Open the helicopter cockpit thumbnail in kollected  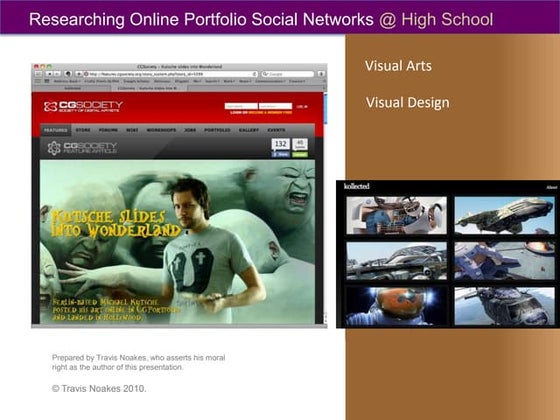504,306
